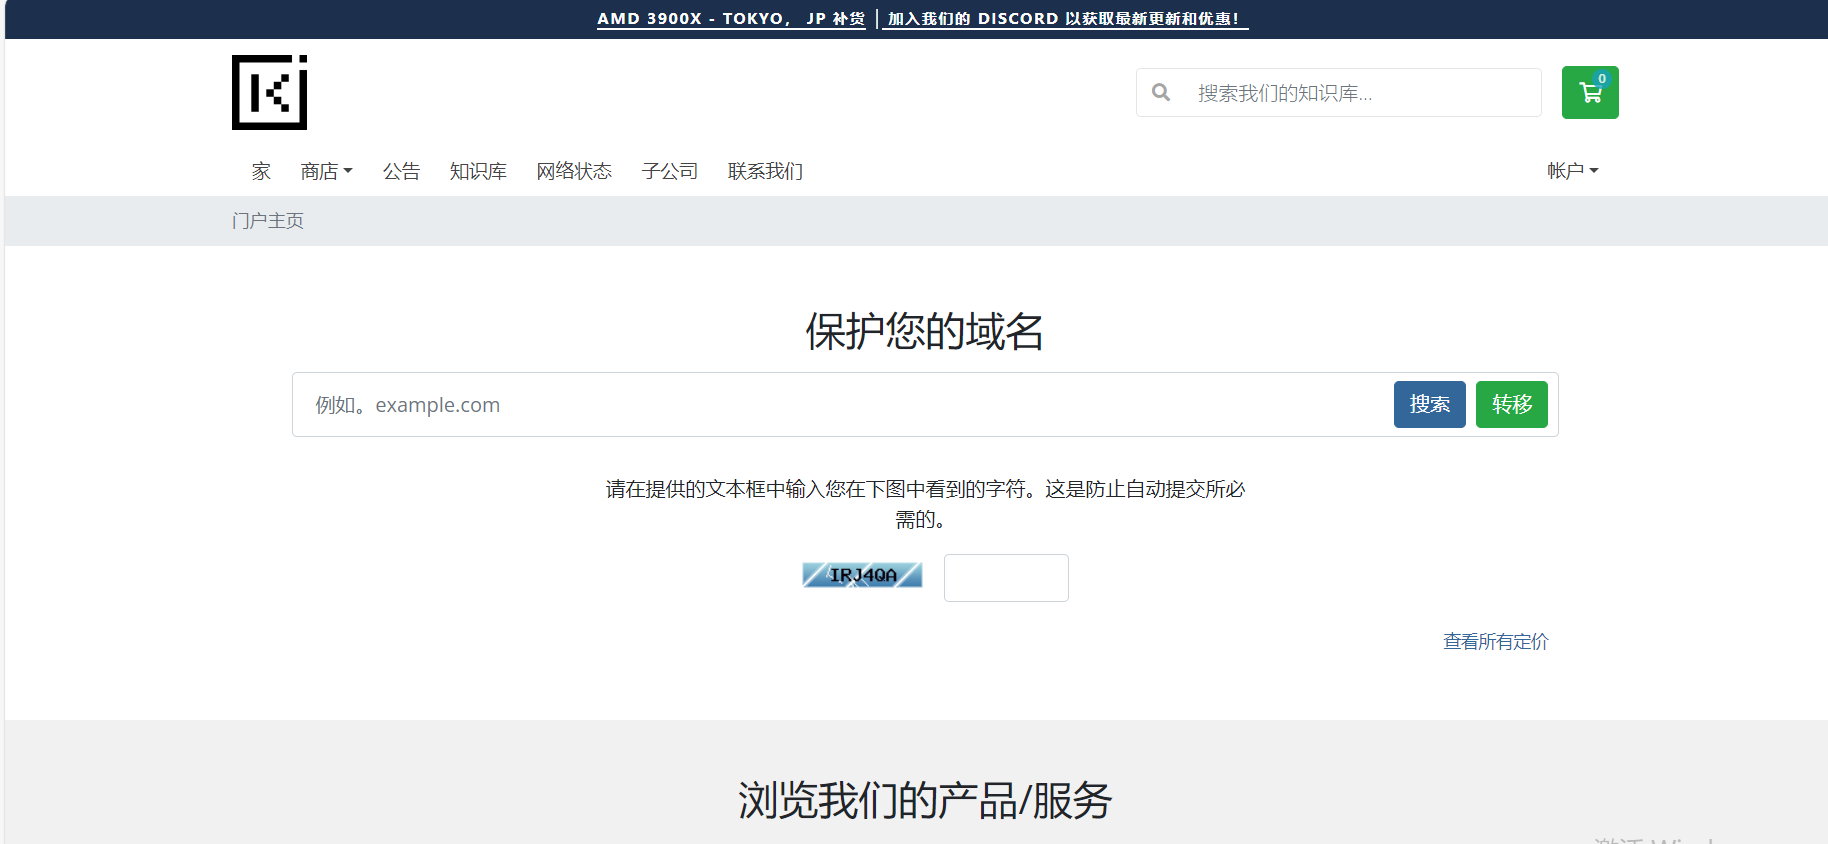Click the 门户主页 breadcrumb
Screen dimensions: 1828x844
pos(268,221)
